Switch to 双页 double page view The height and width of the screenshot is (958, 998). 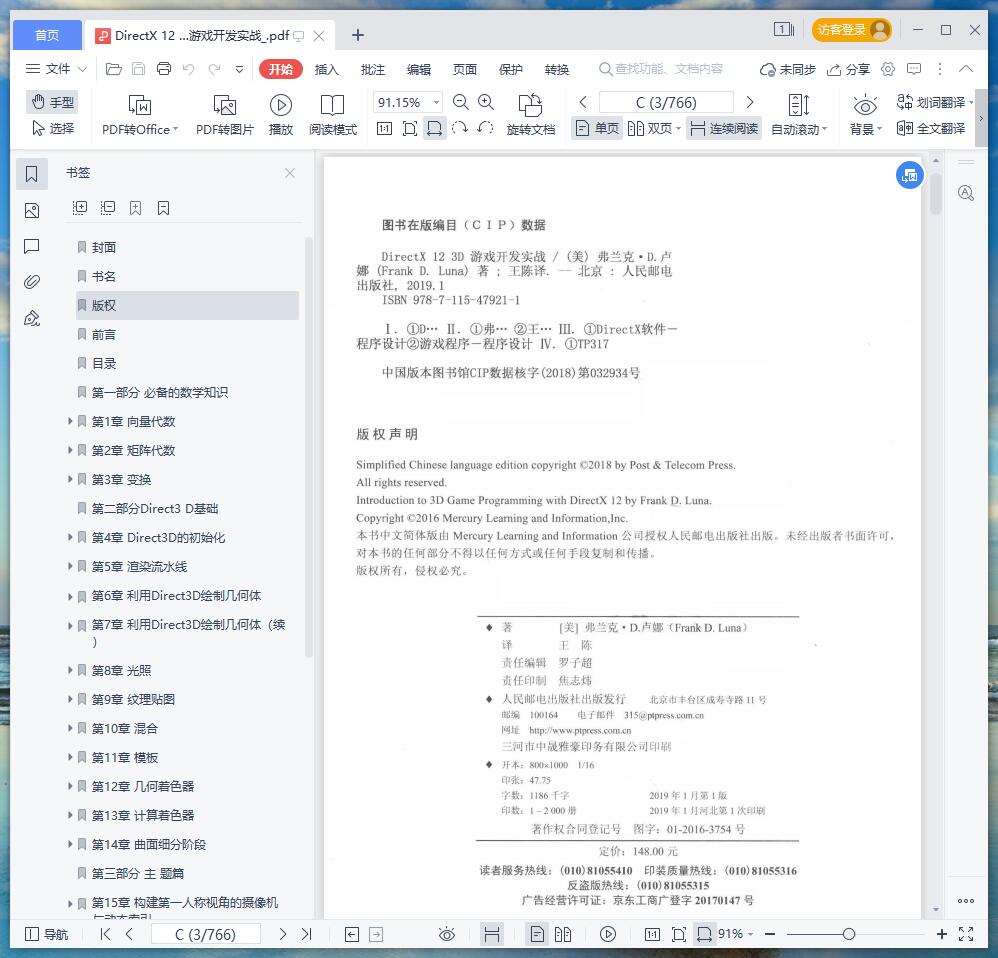pyautogui.click(x=654, y=129)
